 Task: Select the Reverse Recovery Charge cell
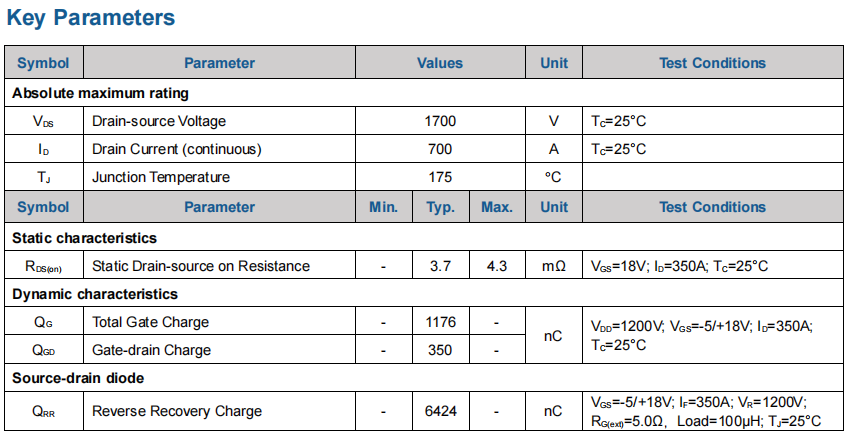(x=177, y=411)
